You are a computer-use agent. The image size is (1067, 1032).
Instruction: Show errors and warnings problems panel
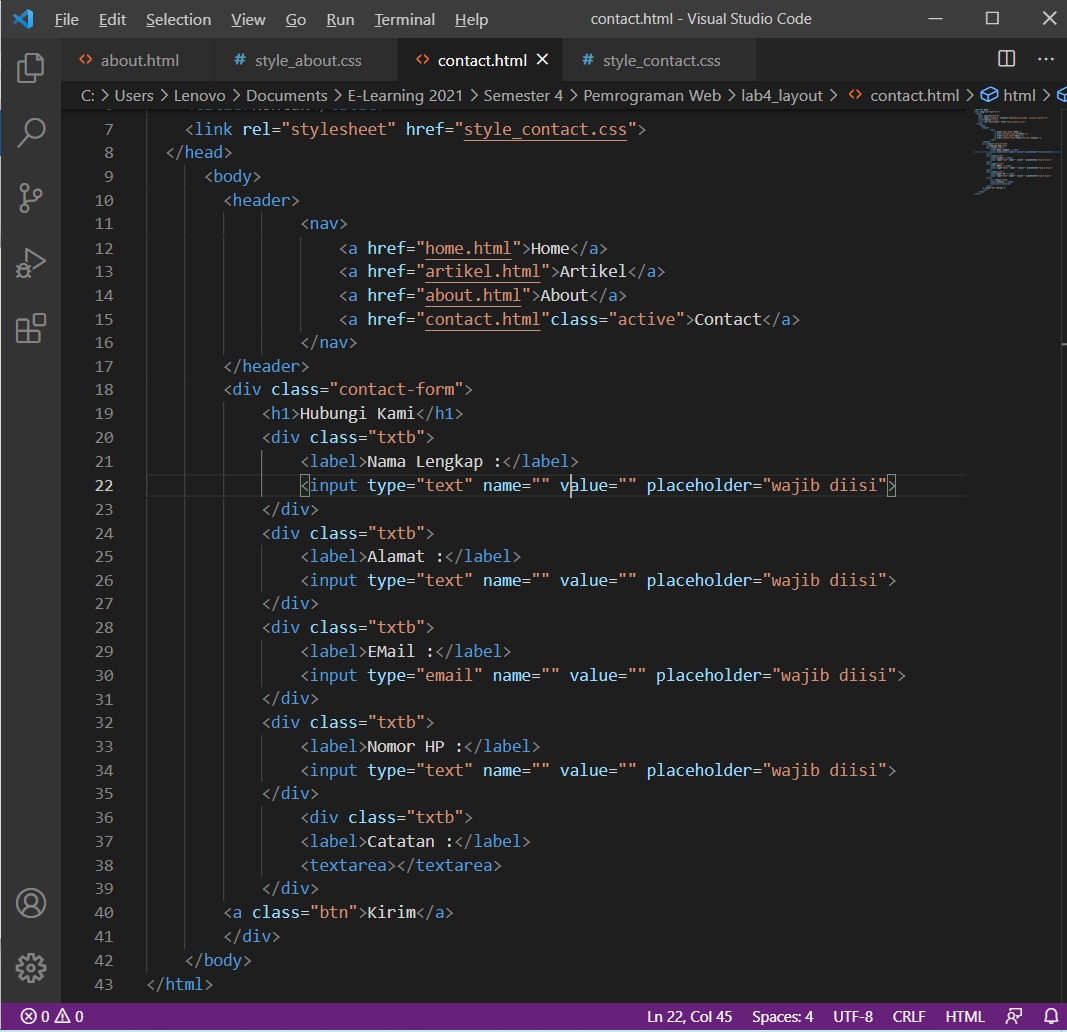click(52, 1016)
